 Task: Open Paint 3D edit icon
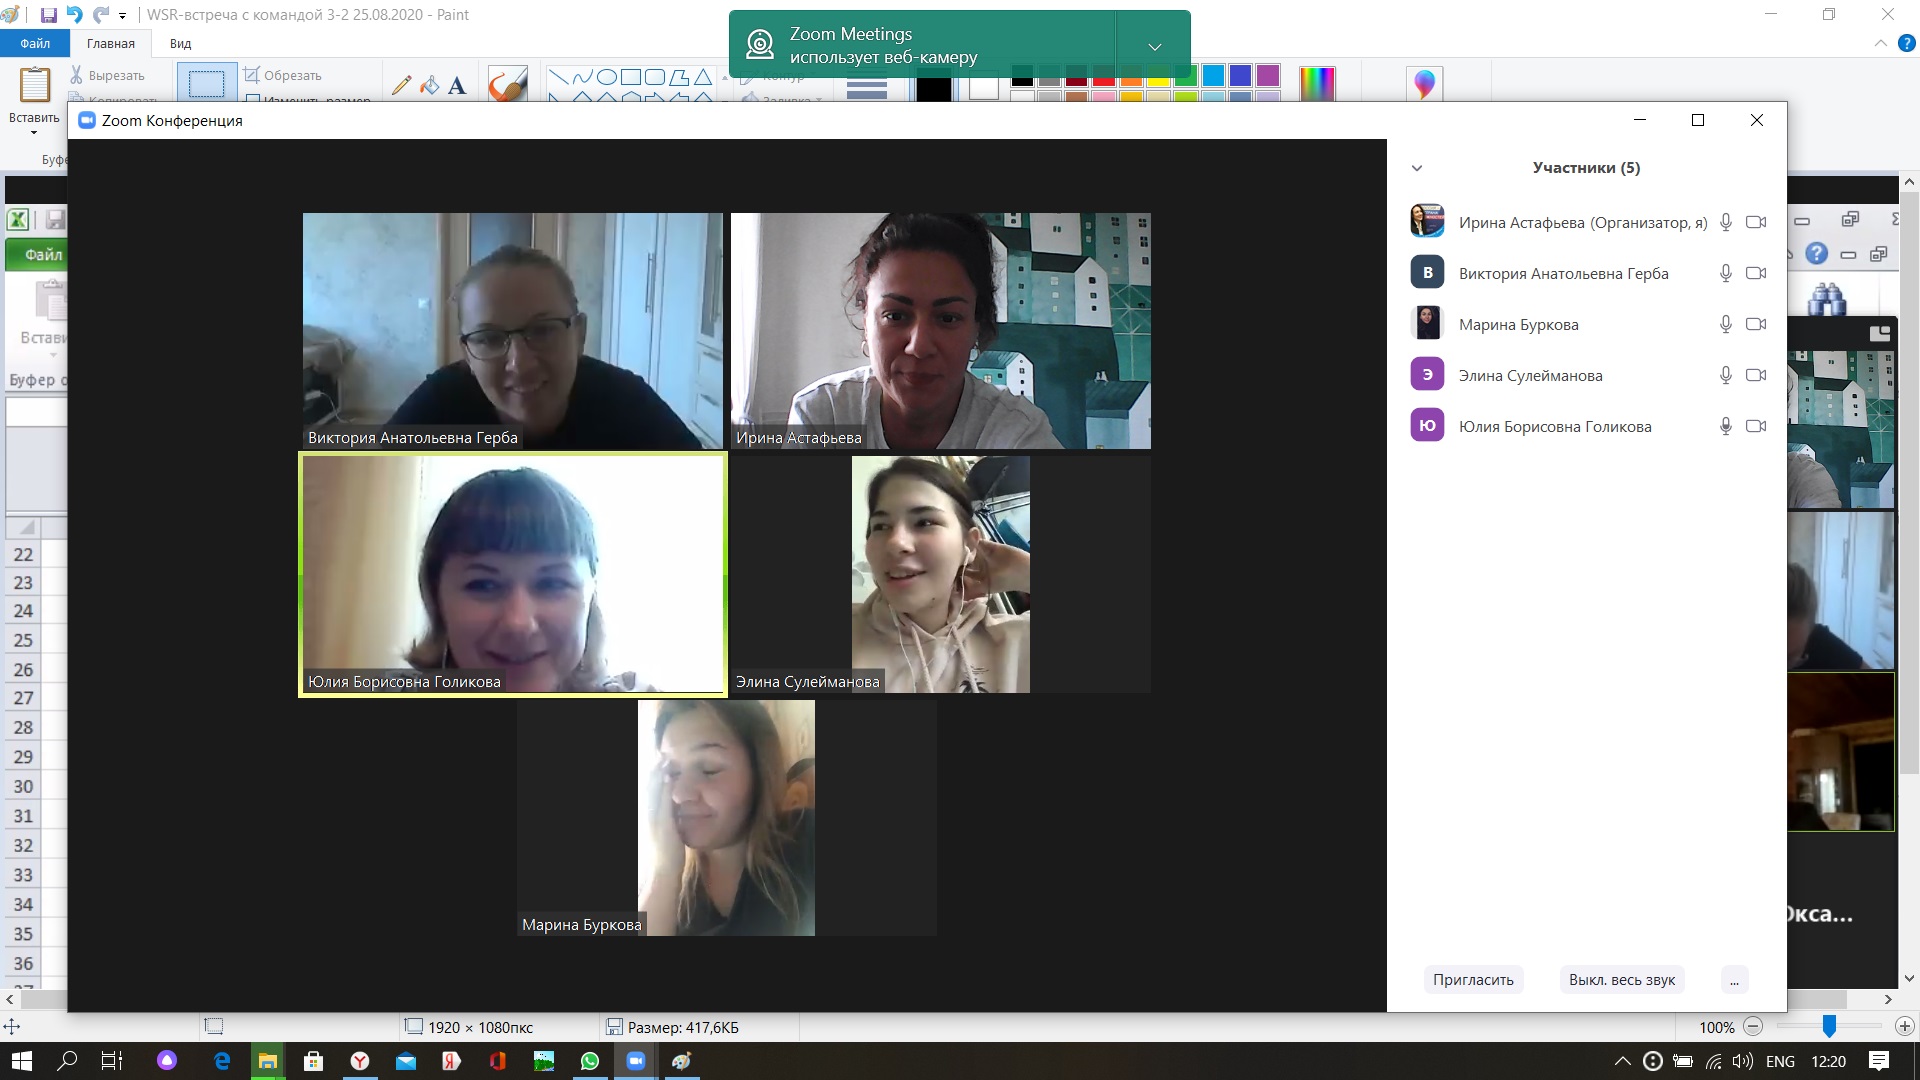1424,84
